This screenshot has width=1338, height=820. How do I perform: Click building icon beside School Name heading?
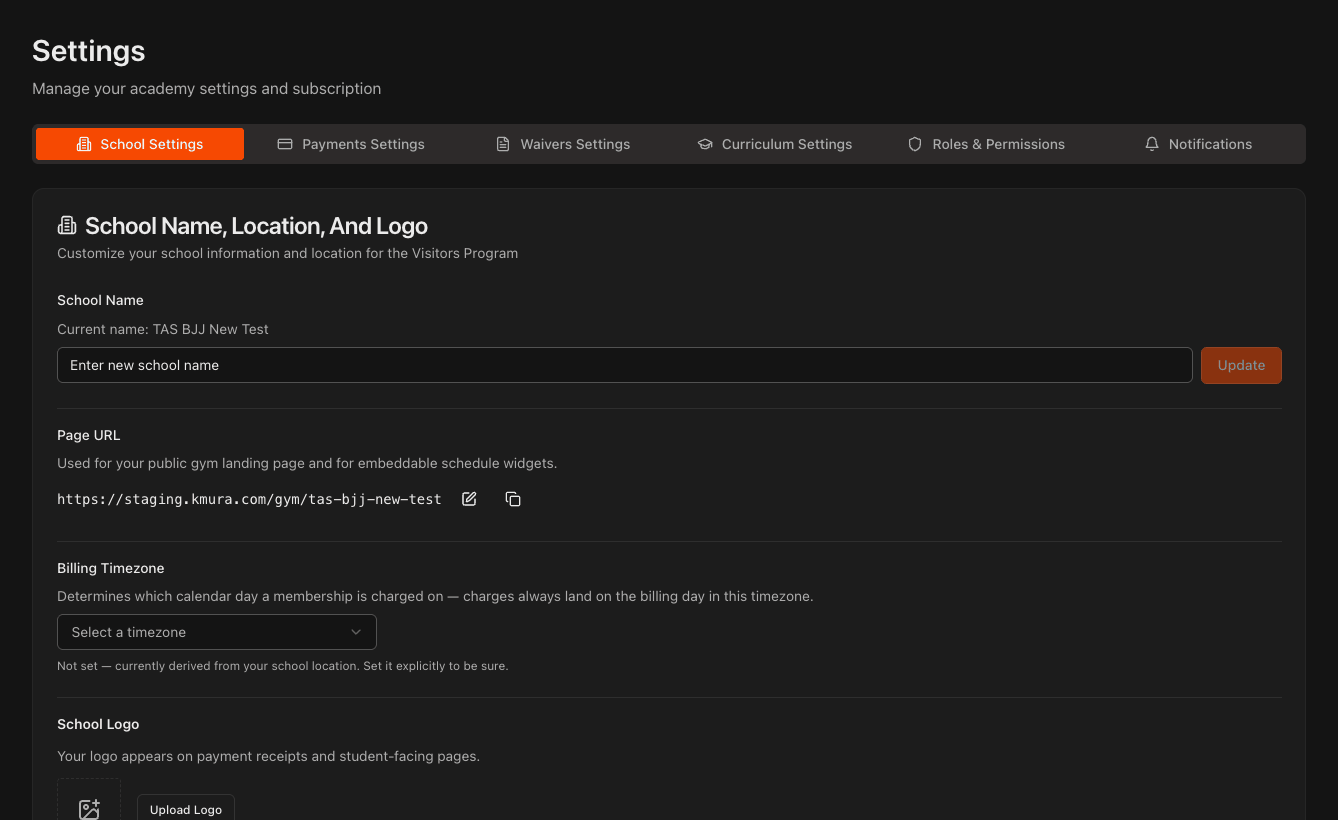pyautogui.click(x=67, y=226)
